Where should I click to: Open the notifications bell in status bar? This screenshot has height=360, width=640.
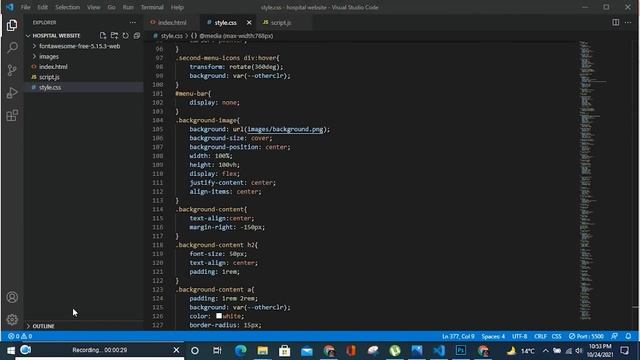[x=628, y=336]
